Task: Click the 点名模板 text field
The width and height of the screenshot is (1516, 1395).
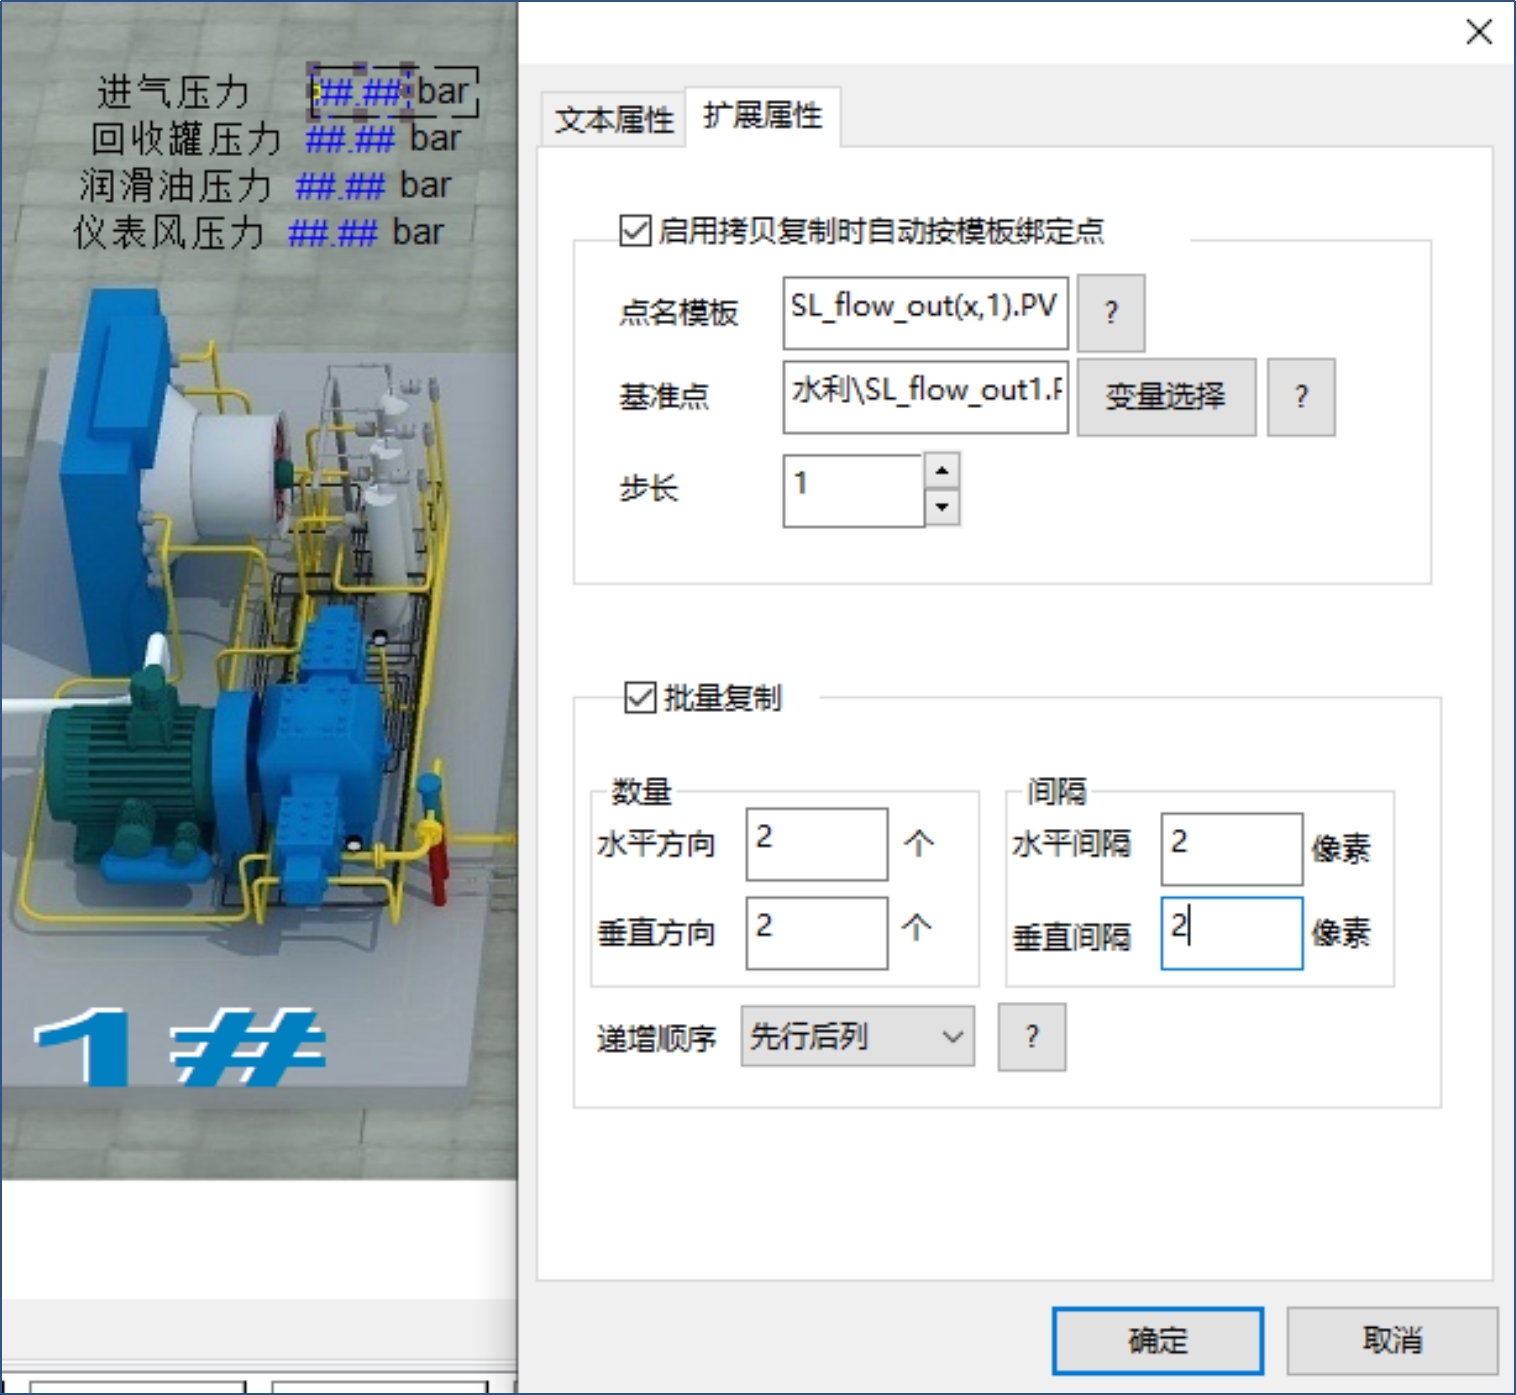Action: 924,312
